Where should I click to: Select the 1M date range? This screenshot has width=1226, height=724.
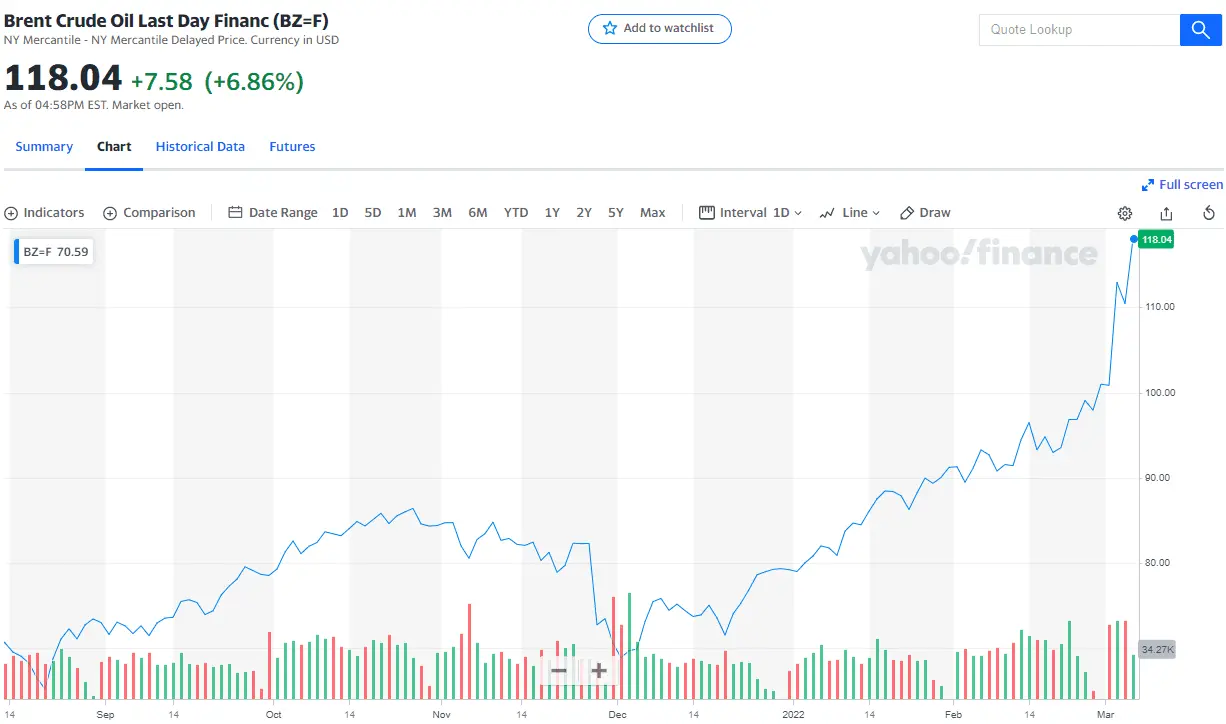[407, 213]
